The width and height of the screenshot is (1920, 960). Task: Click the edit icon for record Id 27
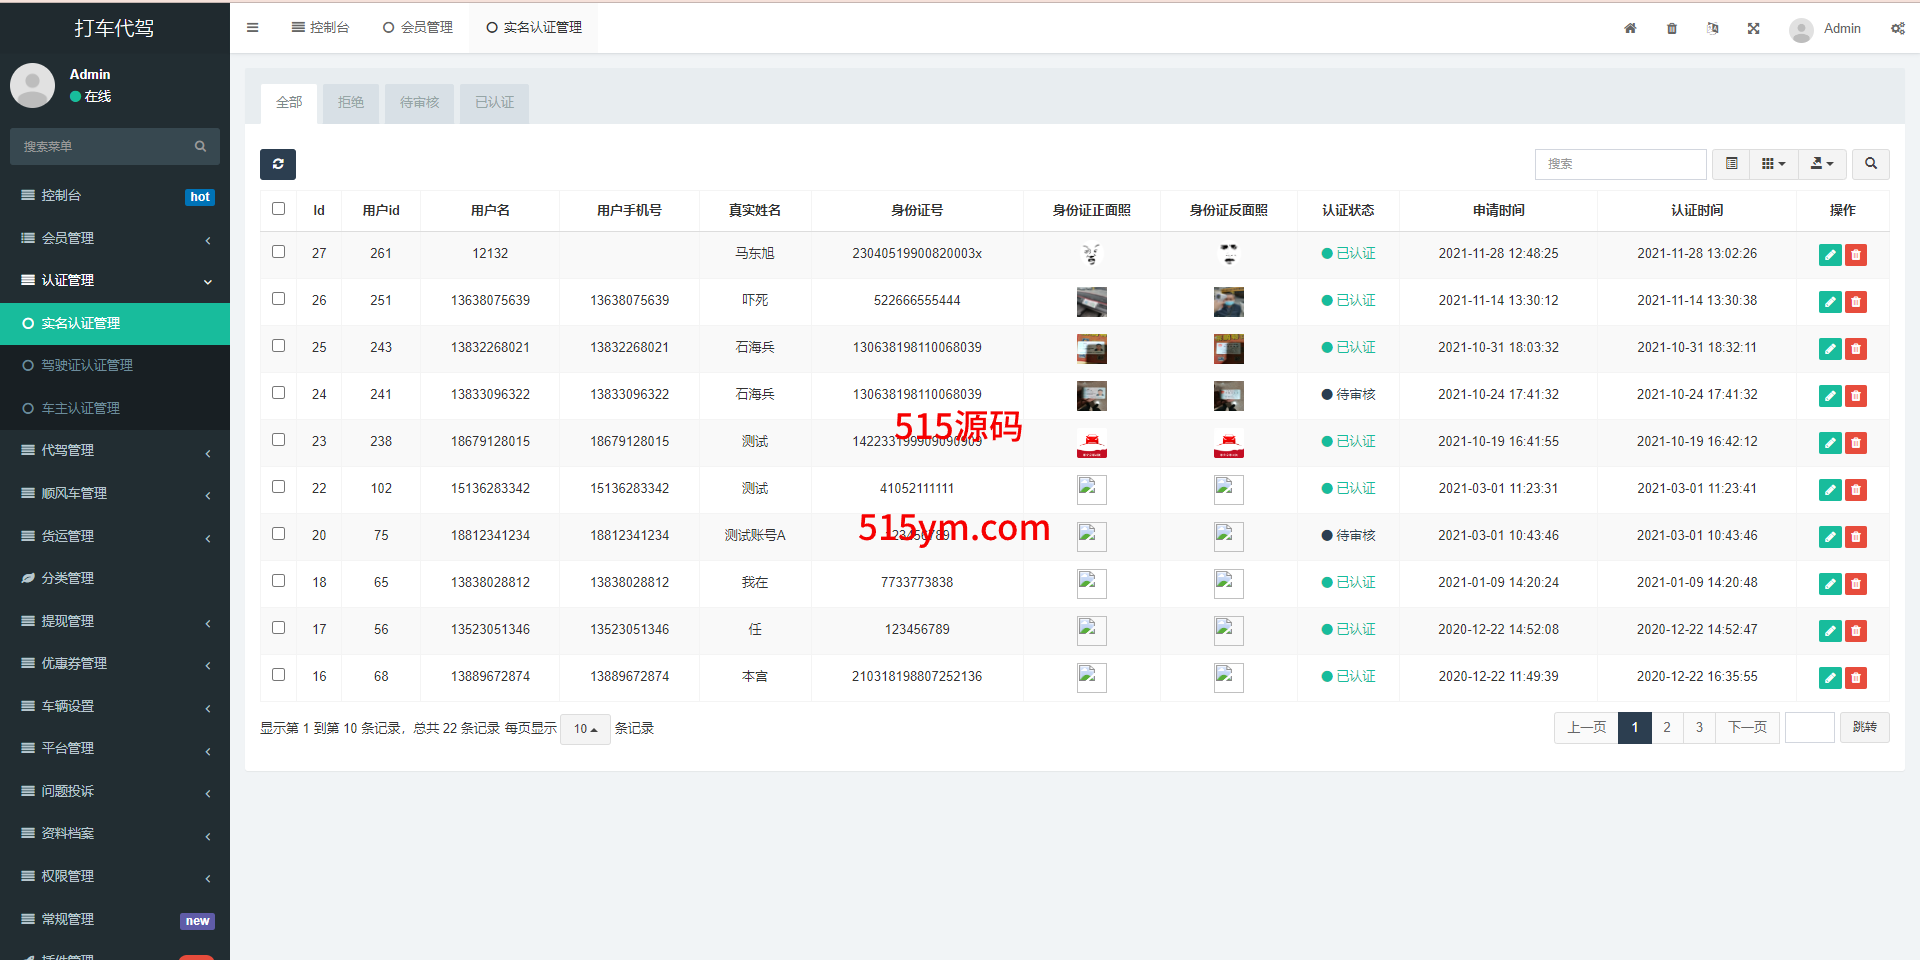point(1829,255)
